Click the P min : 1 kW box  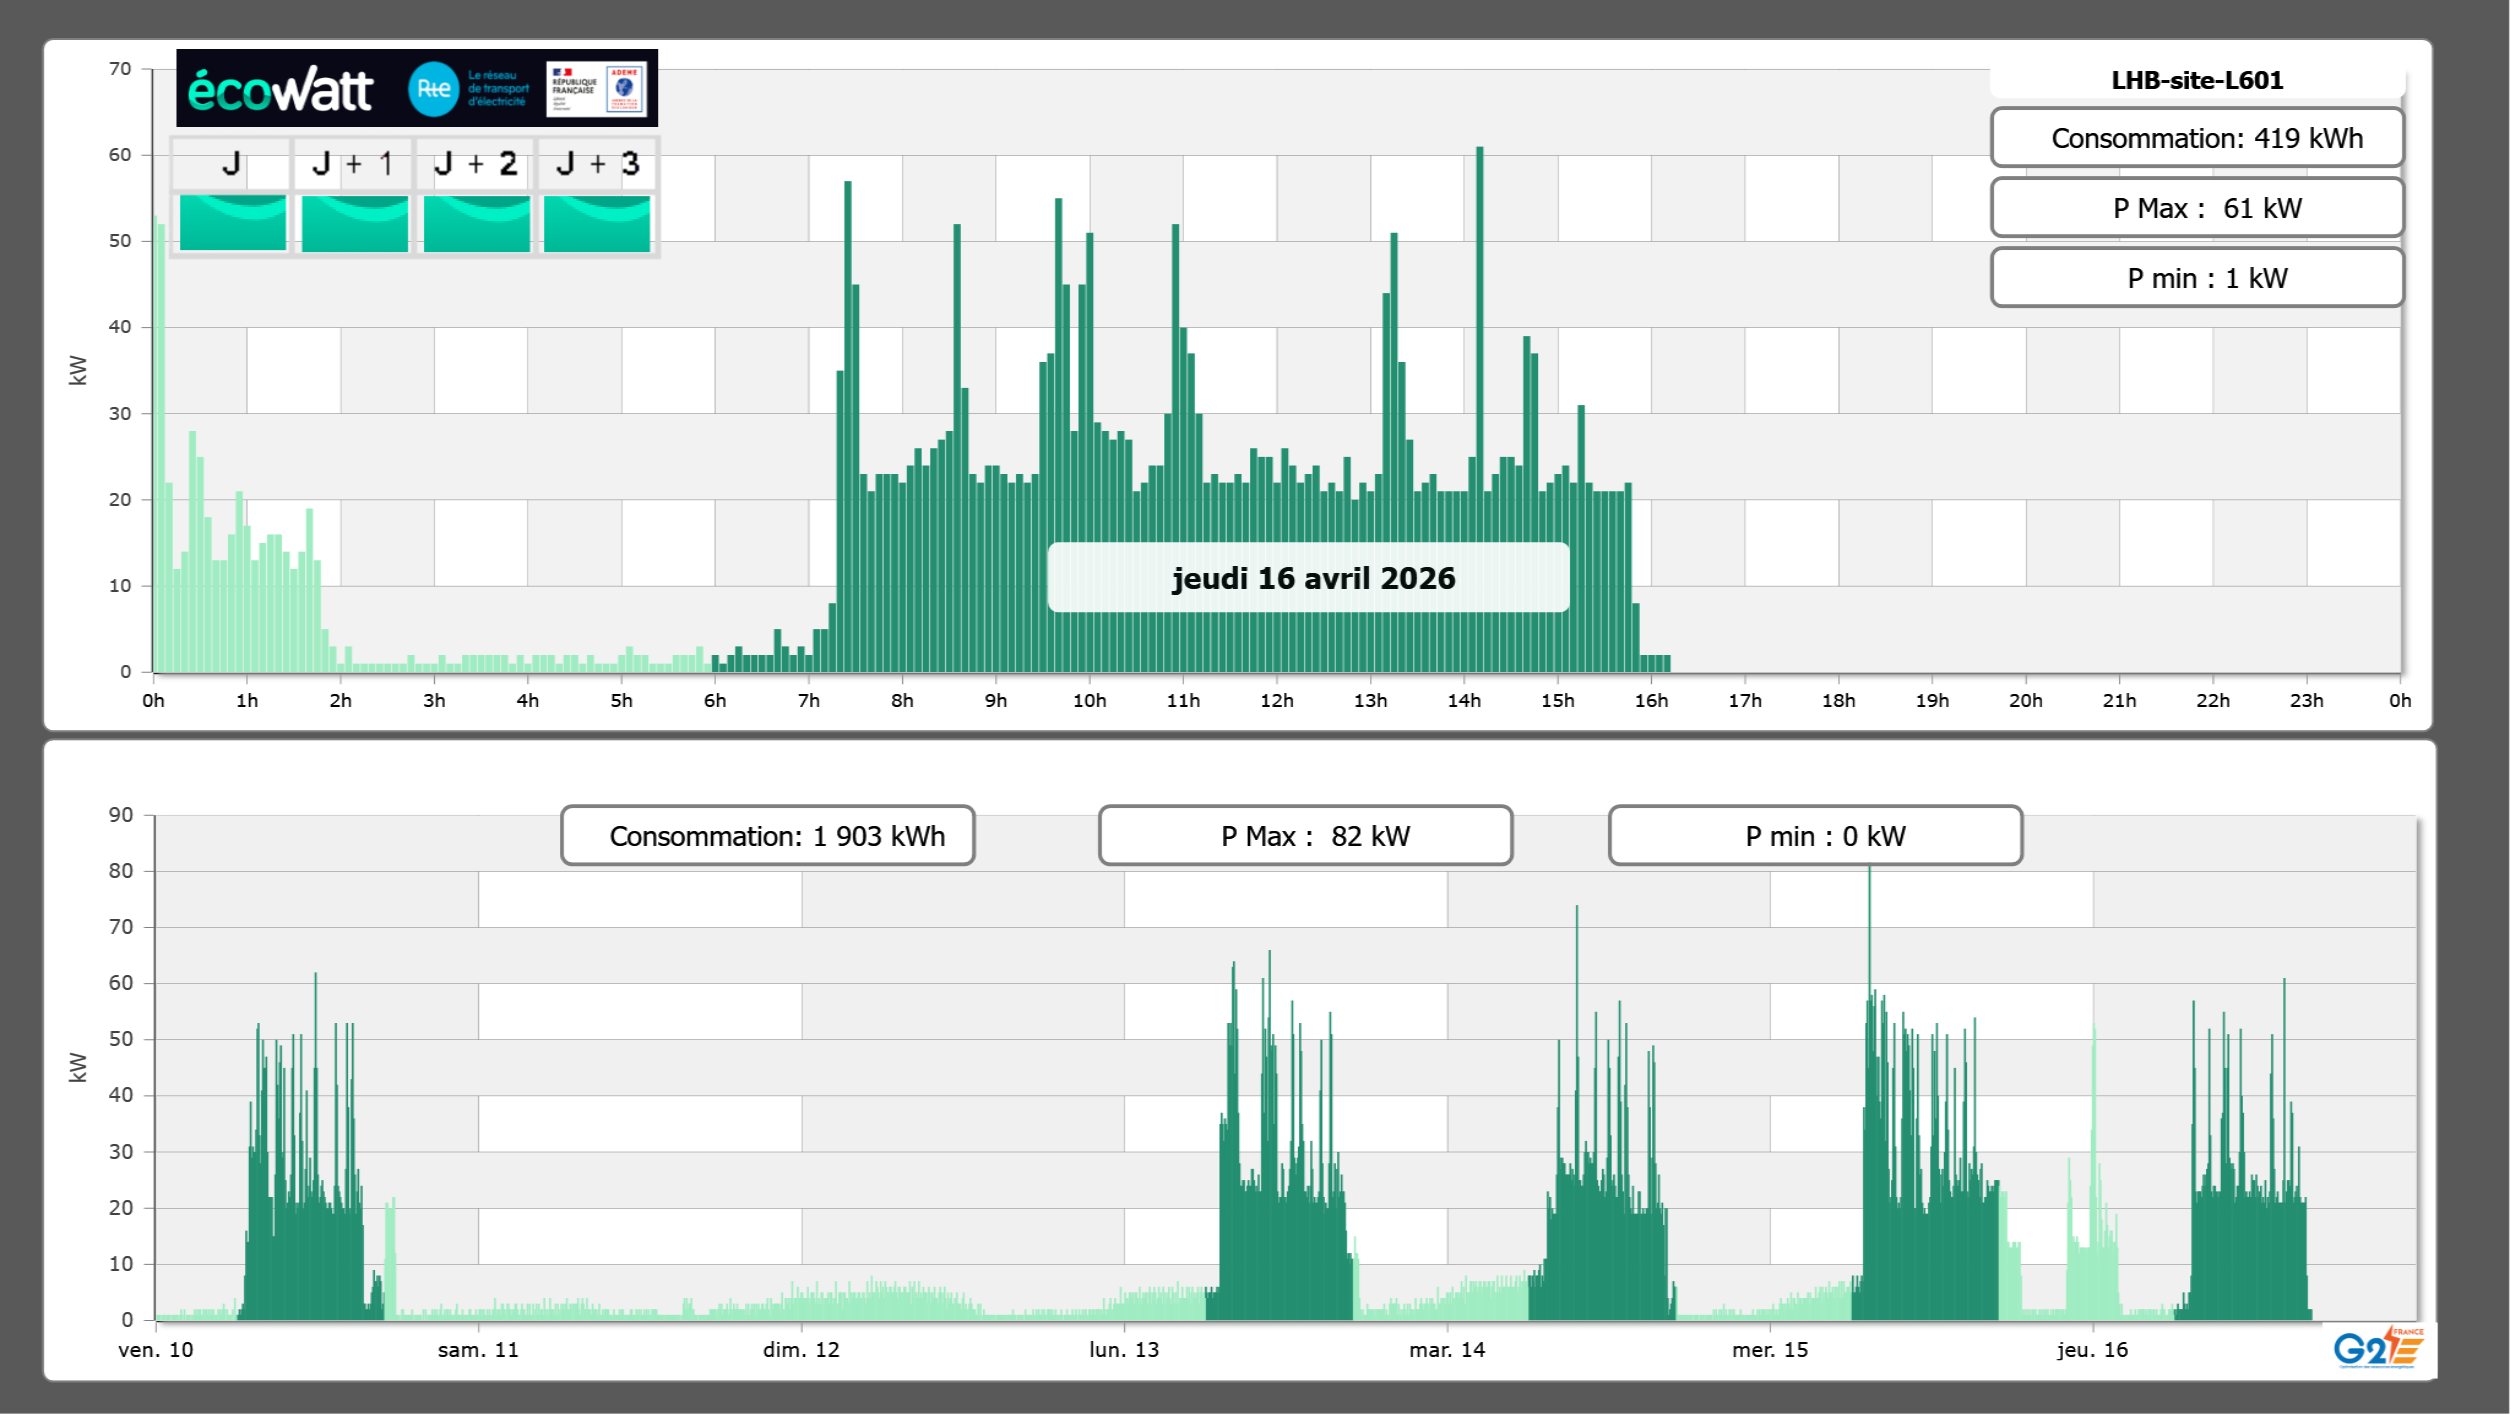coord(2196,278)
